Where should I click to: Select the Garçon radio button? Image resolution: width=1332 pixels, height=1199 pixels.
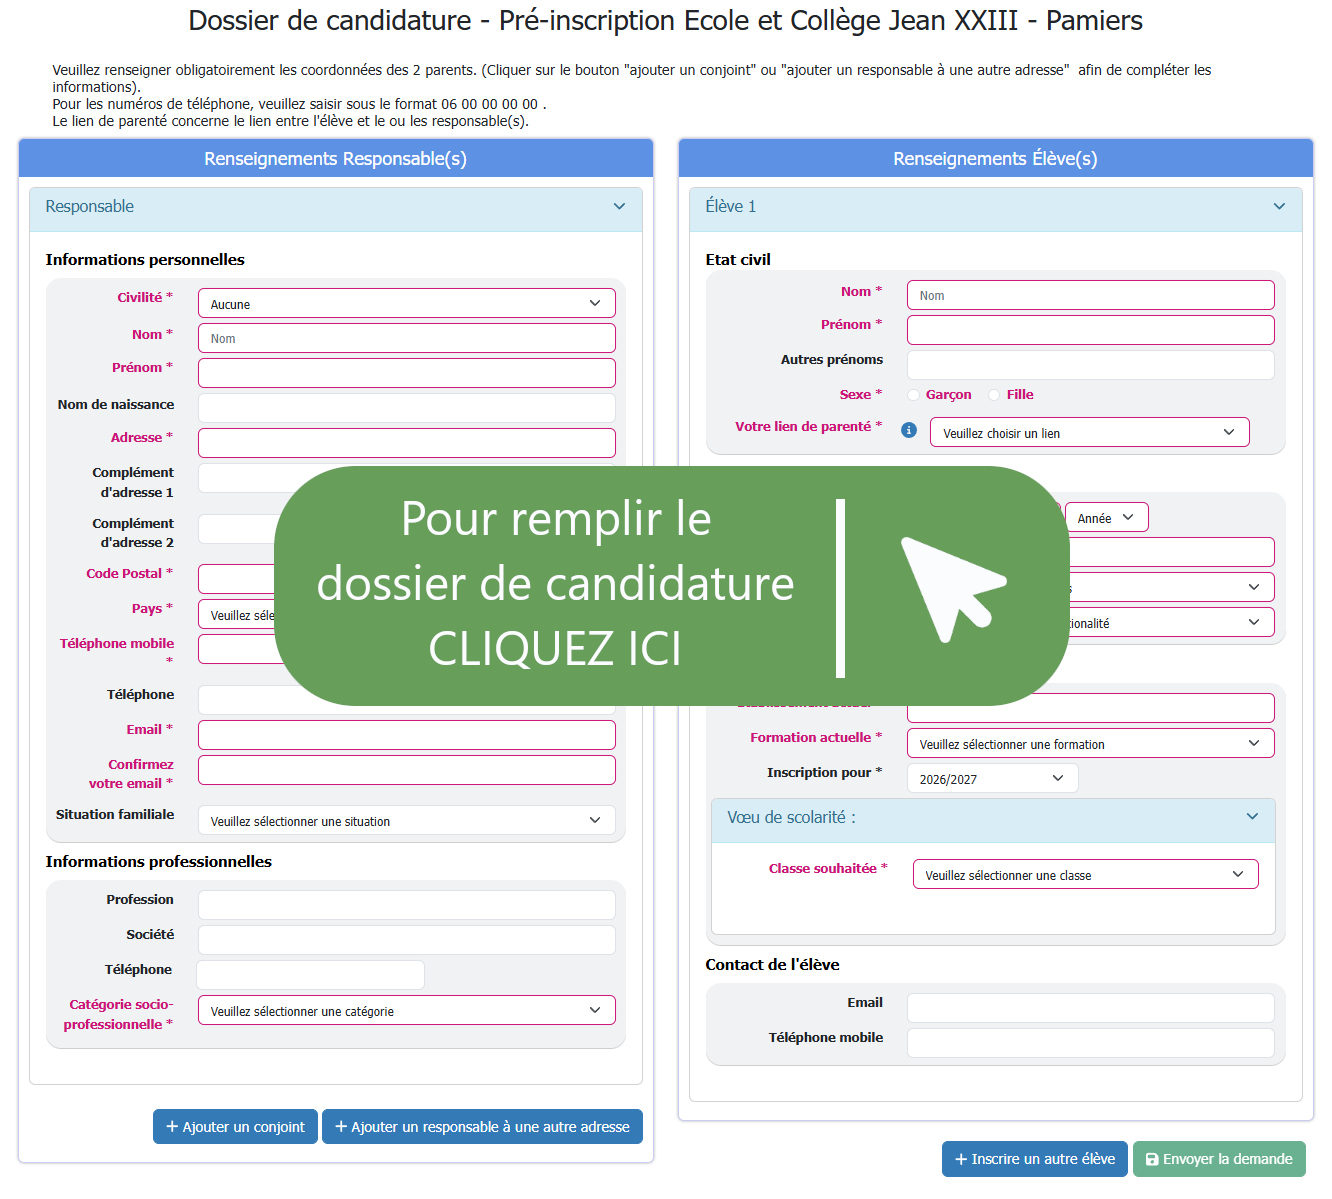[913, 395]
